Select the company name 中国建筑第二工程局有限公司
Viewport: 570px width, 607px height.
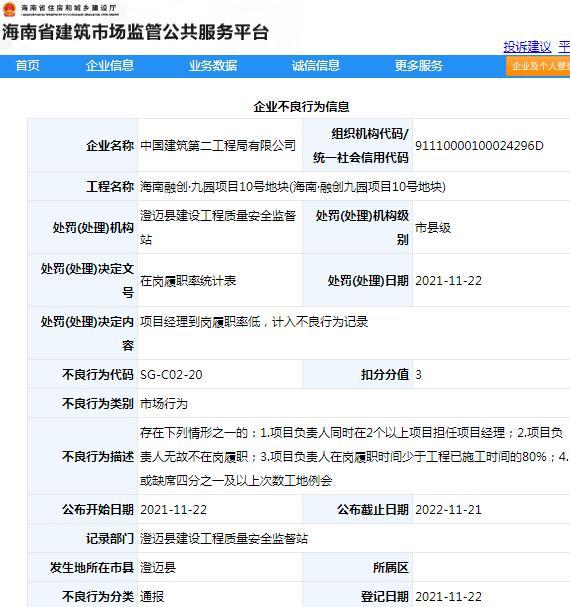coord(218,146)
